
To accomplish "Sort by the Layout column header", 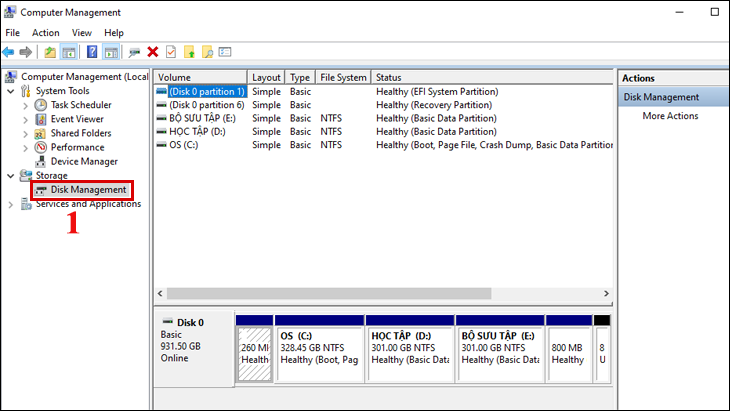I will coord(266,77).
